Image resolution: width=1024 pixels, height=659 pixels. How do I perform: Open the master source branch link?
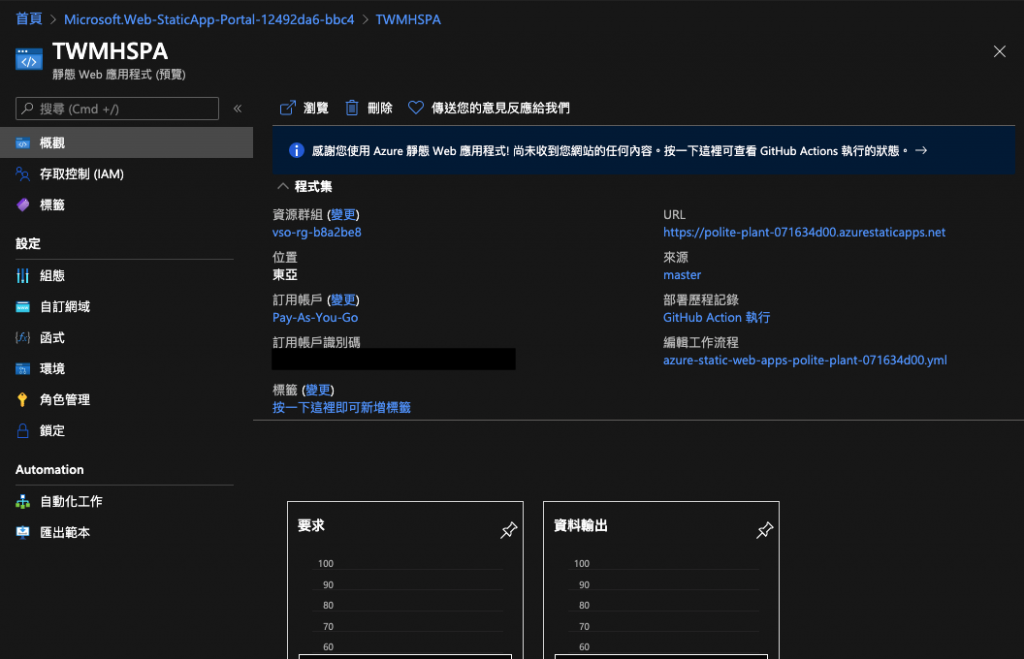pos(682,275)
